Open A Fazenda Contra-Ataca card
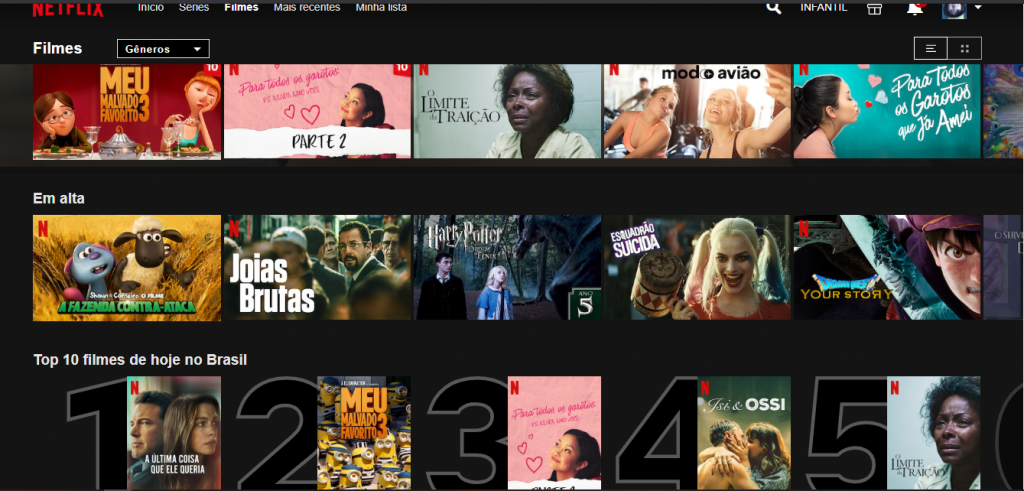This screenshot has width=1024, height=491. point(127,268)
